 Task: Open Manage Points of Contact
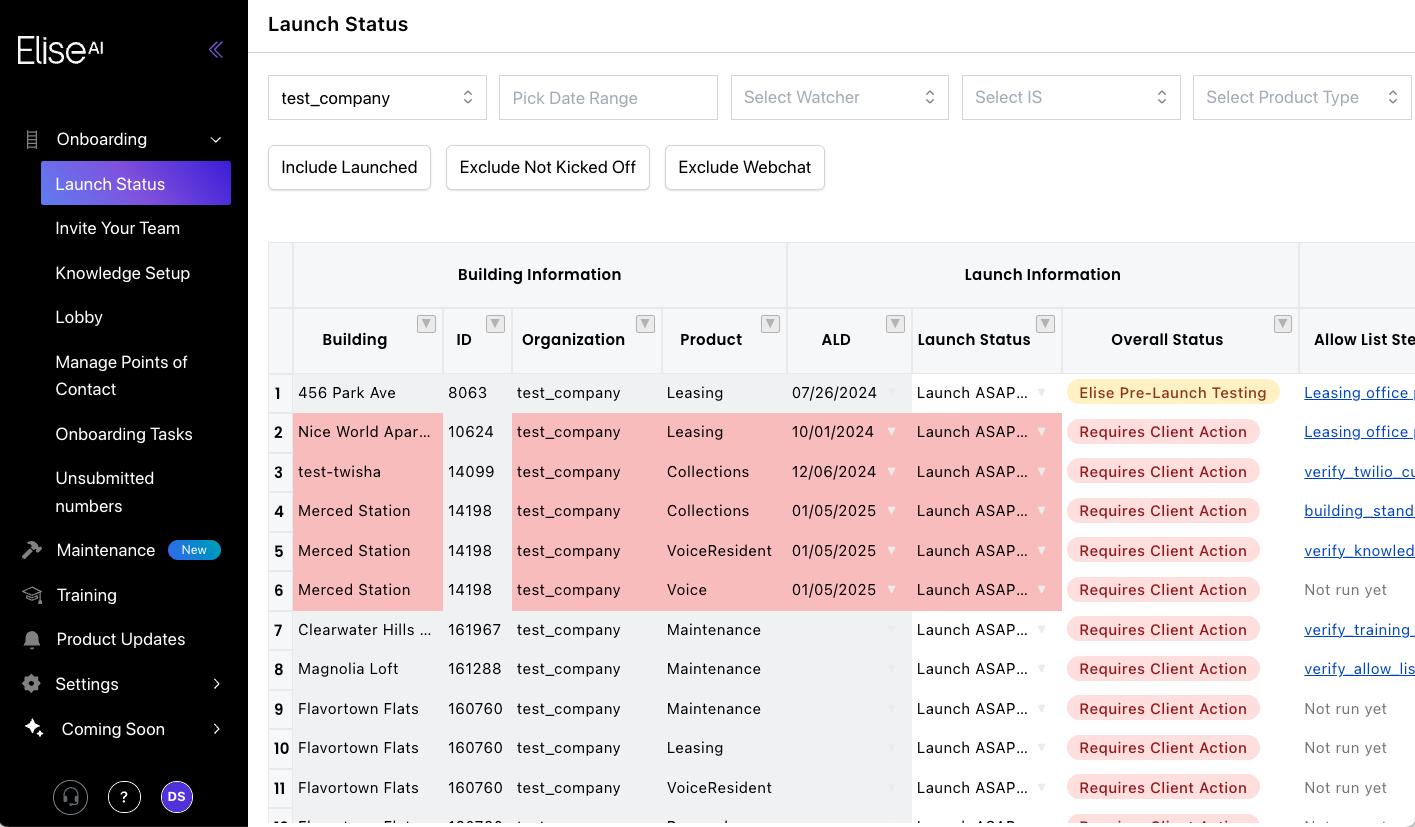[x=121, y=375]
